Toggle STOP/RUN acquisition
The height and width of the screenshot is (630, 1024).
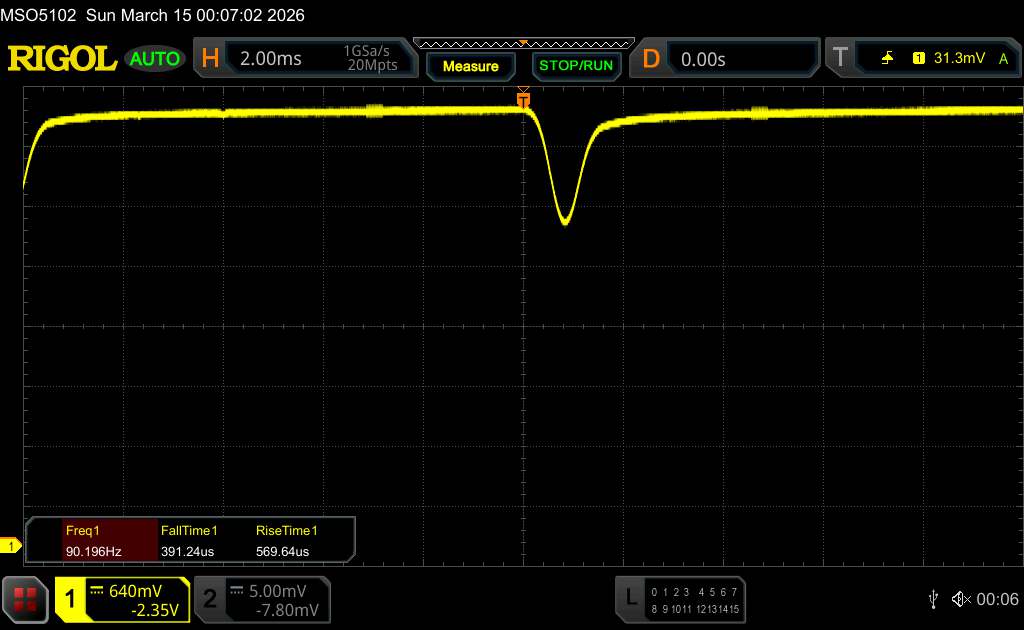[x=575, y=66]
